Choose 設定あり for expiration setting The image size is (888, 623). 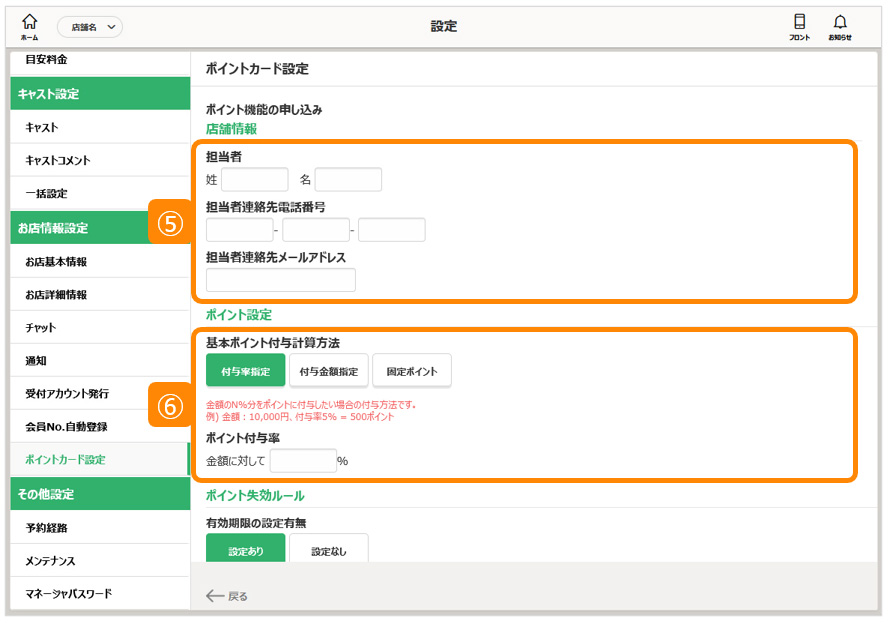pos(245,550)
